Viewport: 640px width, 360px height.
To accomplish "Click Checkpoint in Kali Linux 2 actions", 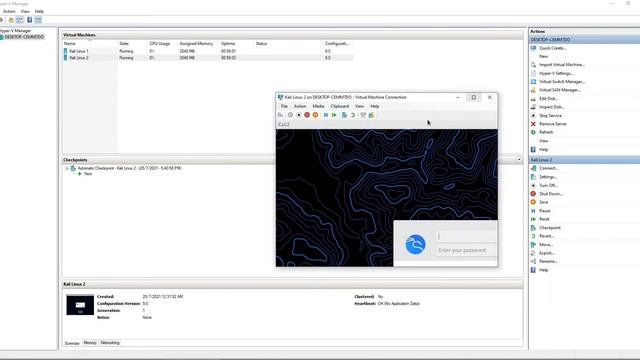I will coord(550,228).
